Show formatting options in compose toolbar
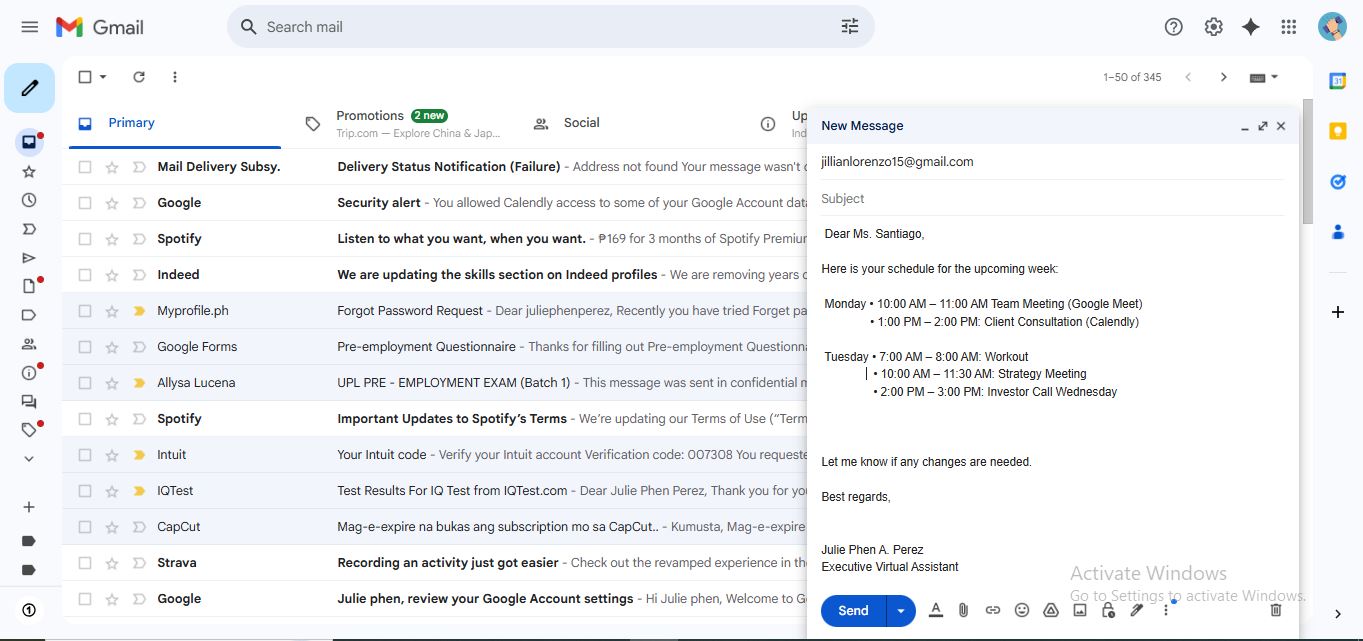The image size is (1363, 641). [x=936, y=610]
